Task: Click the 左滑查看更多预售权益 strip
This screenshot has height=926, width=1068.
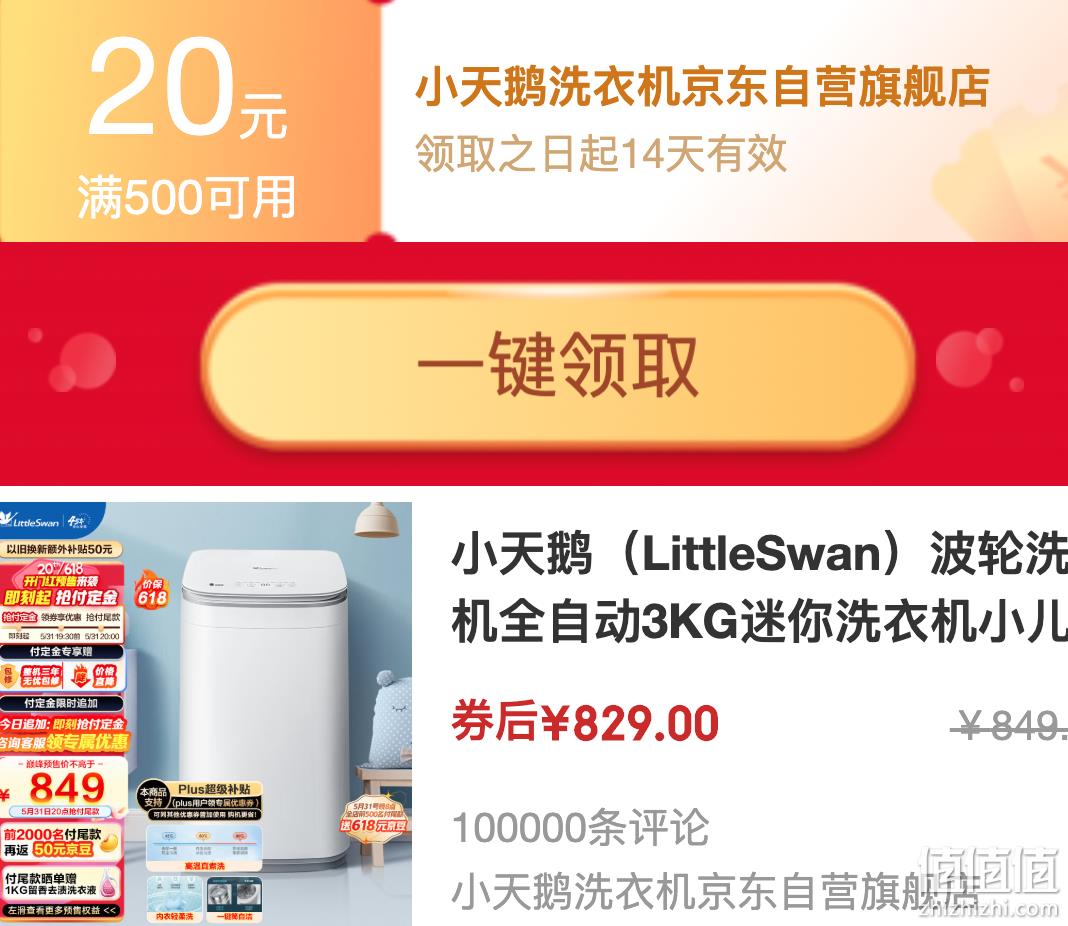Action: click(62, 909)
